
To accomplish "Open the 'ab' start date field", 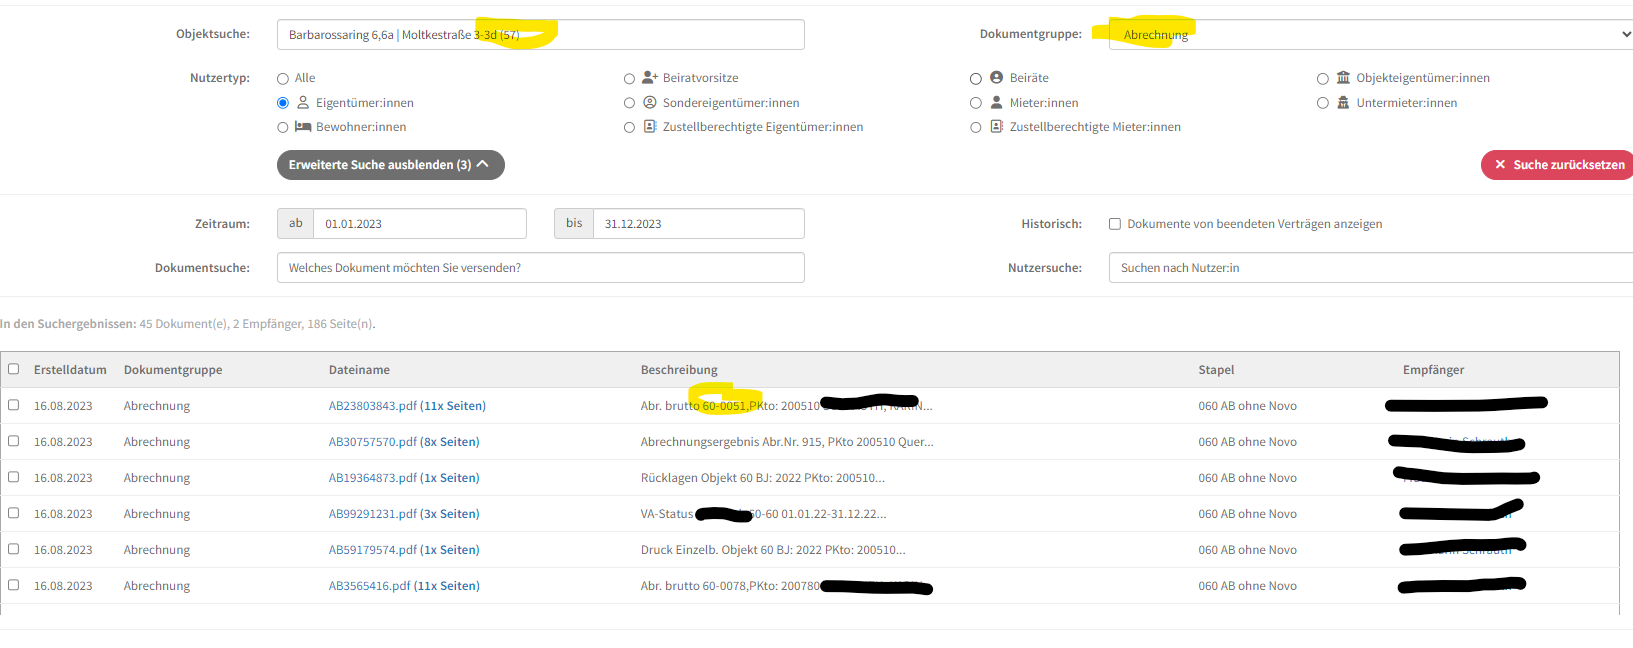I will point(419,224).
